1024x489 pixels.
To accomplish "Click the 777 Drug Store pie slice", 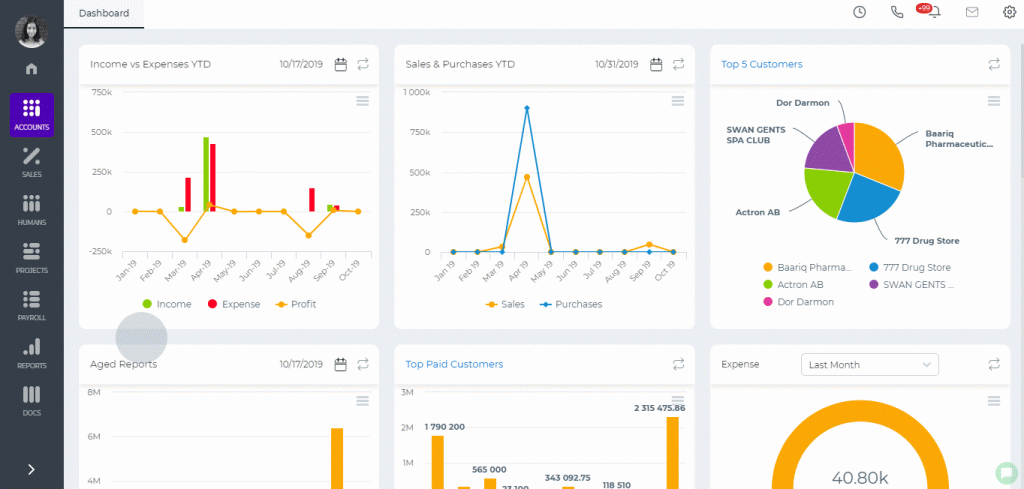I will [x=869, y=197].
